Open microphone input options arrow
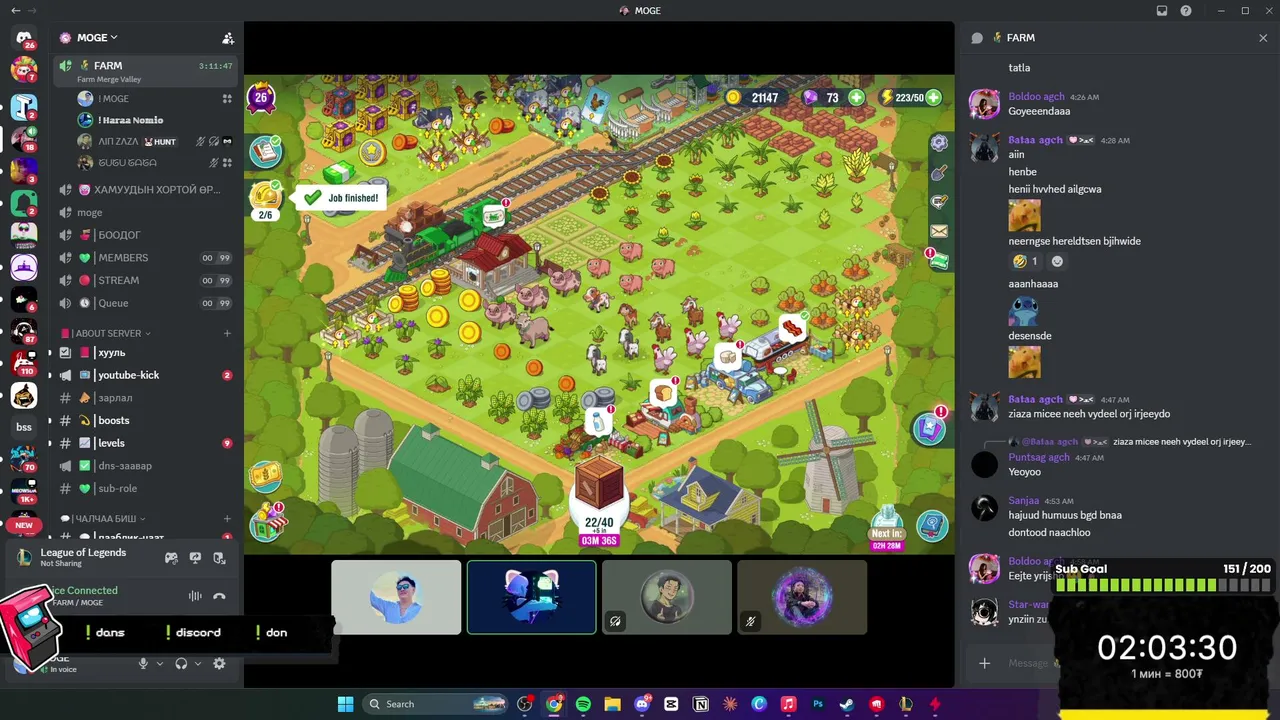The height and width of the screenshot is (720, 1280). click(x=159, y=664)
